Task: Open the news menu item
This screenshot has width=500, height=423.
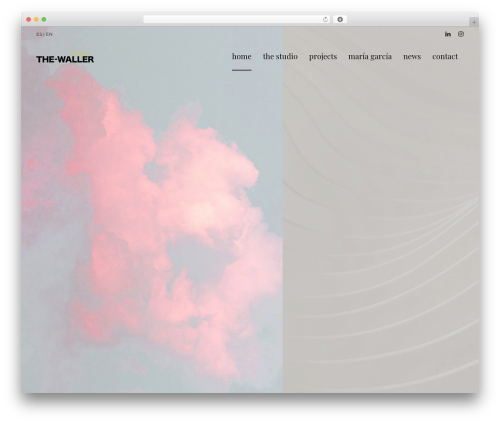Action: point(412,56)
